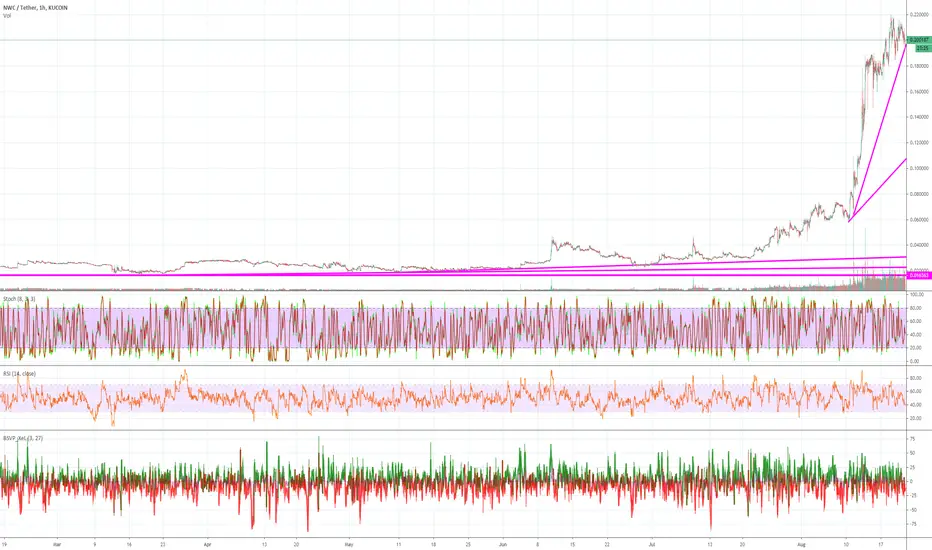The image size is (932, 550).
Task: Click the BSVP indicator label
Action: [23, 438]
